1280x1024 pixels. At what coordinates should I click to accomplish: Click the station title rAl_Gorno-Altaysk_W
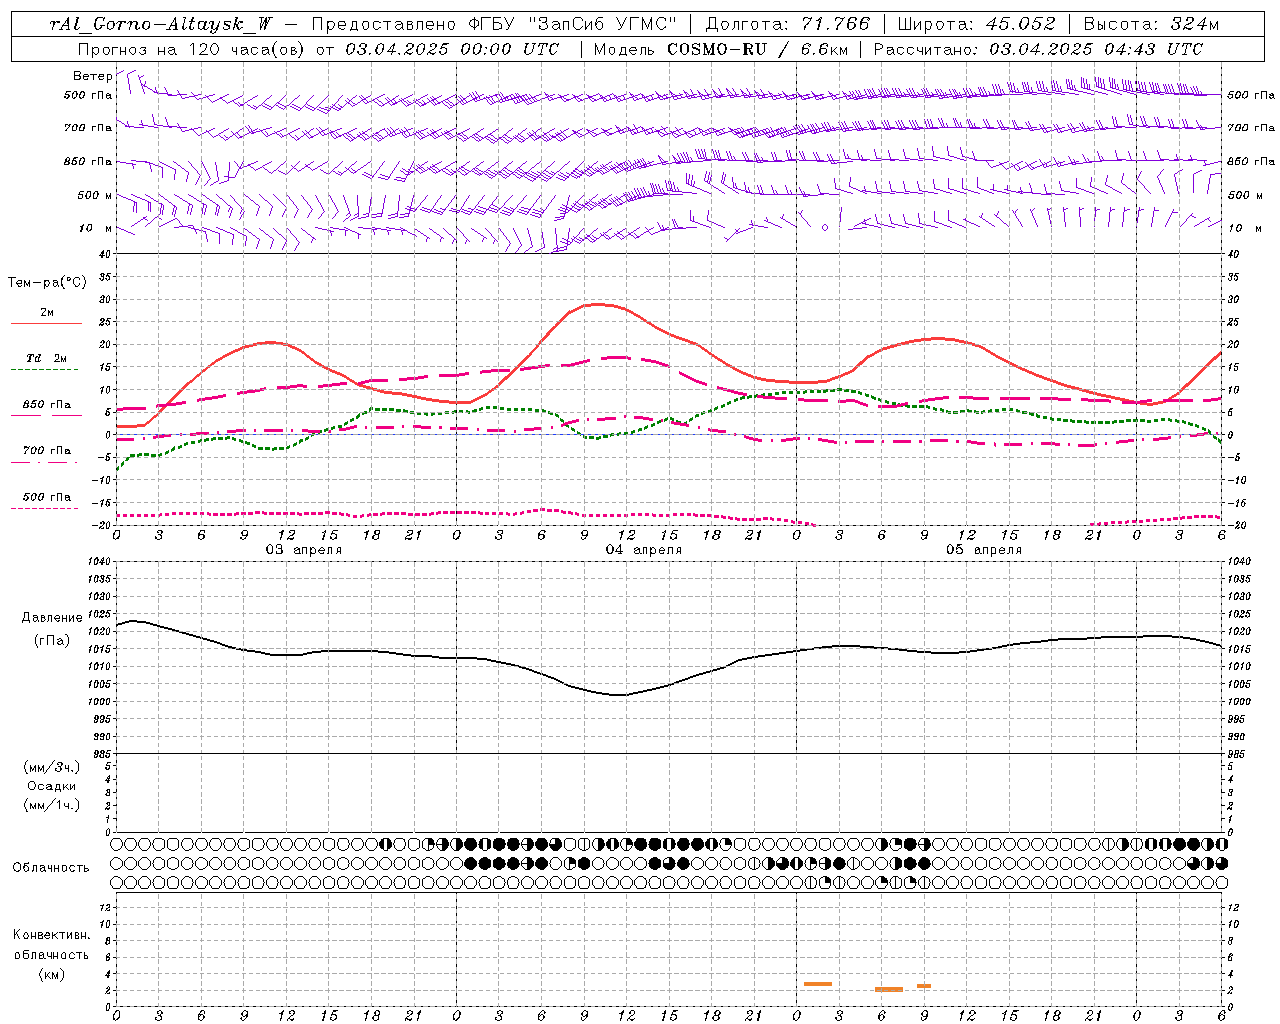click(x=160, y=24)
